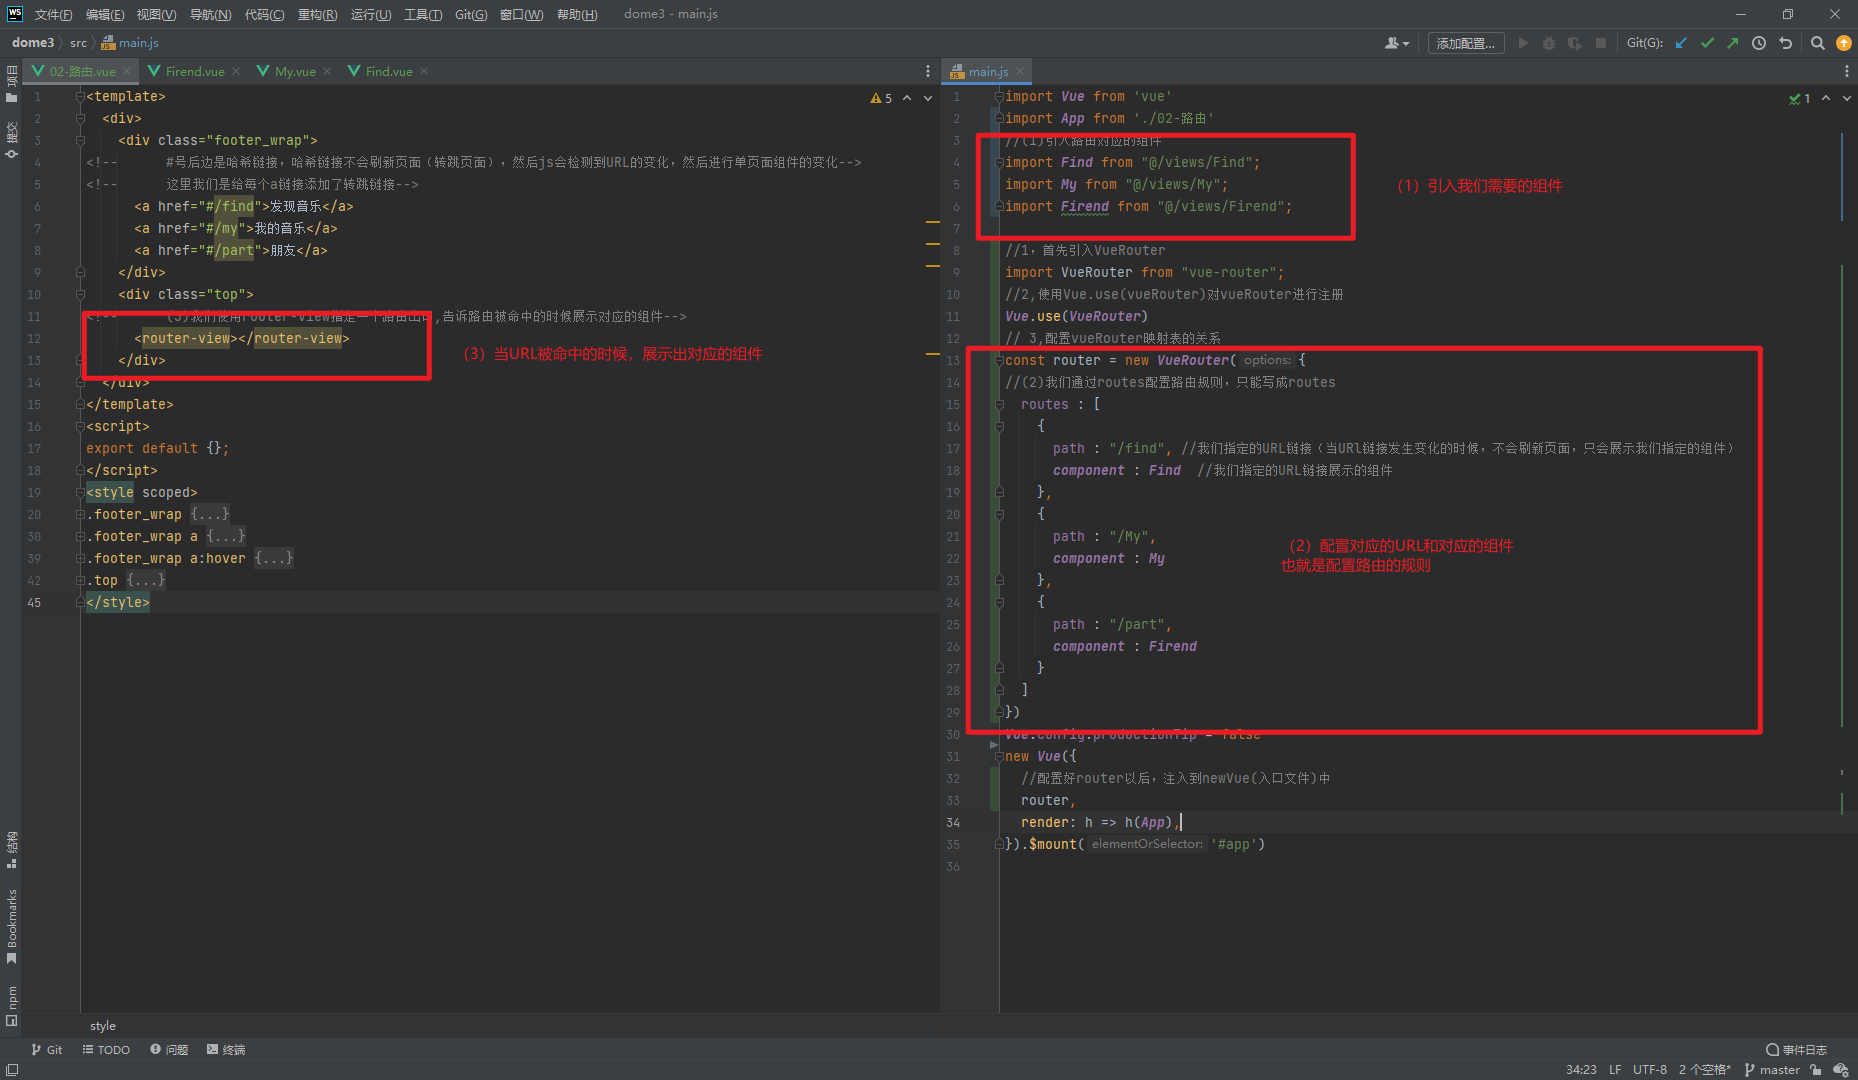Open the 导航(N) menu
1858x1080 pixels.
click(x=210, y=14)
